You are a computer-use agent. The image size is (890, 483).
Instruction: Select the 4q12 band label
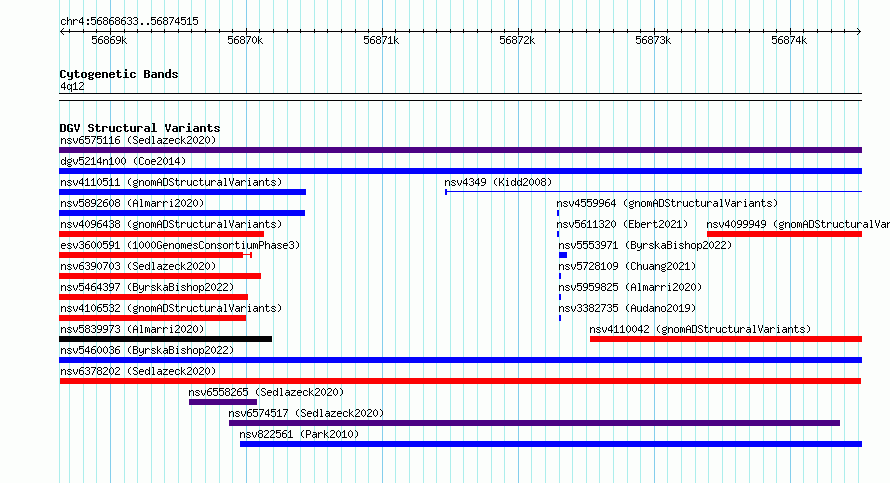[72, 86]
